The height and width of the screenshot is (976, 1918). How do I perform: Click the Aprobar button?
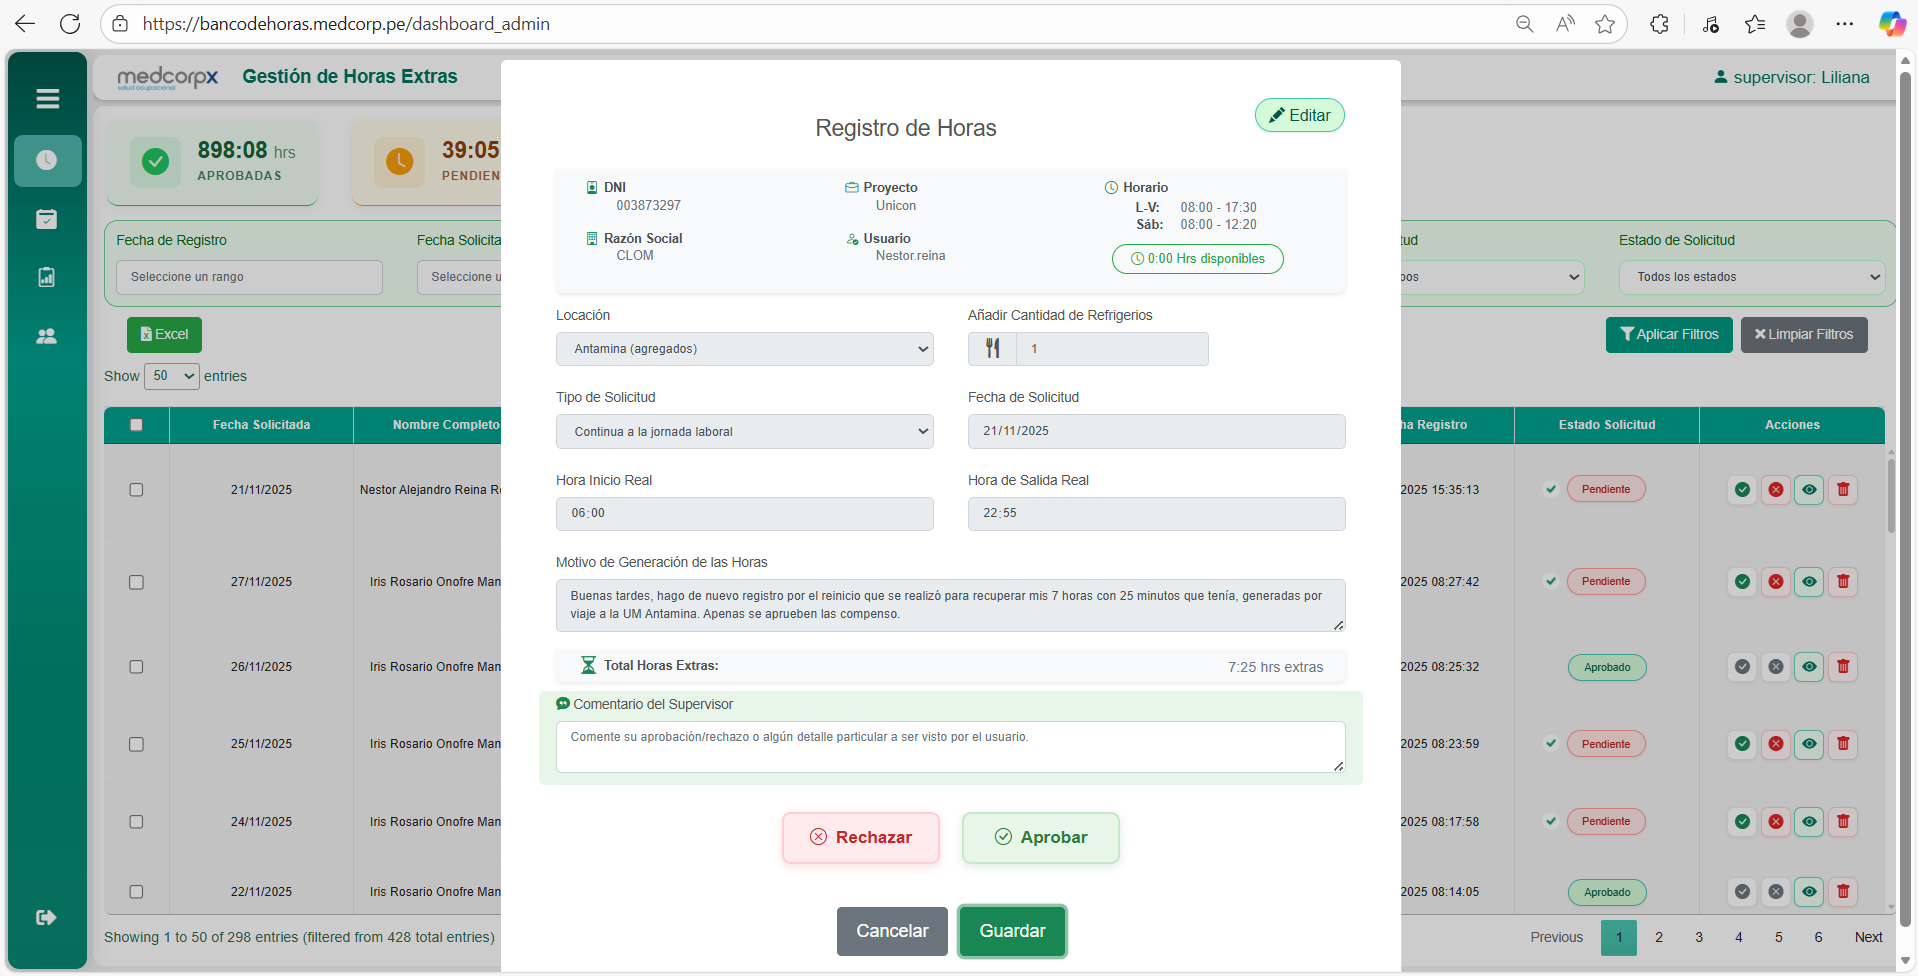coord(1040,838)
